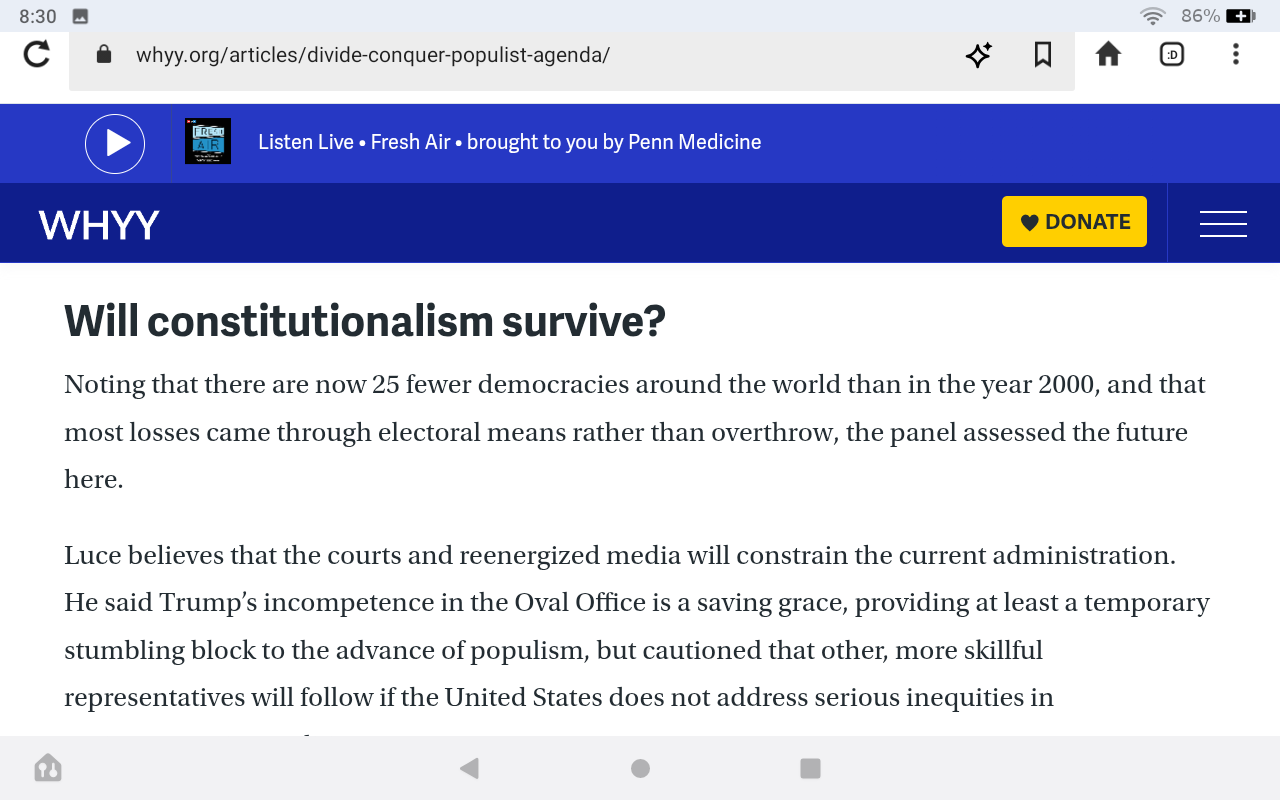Bookmark this page
Image resolution: width=1280 pixels, height=800 pixels.
[1043, 55]
